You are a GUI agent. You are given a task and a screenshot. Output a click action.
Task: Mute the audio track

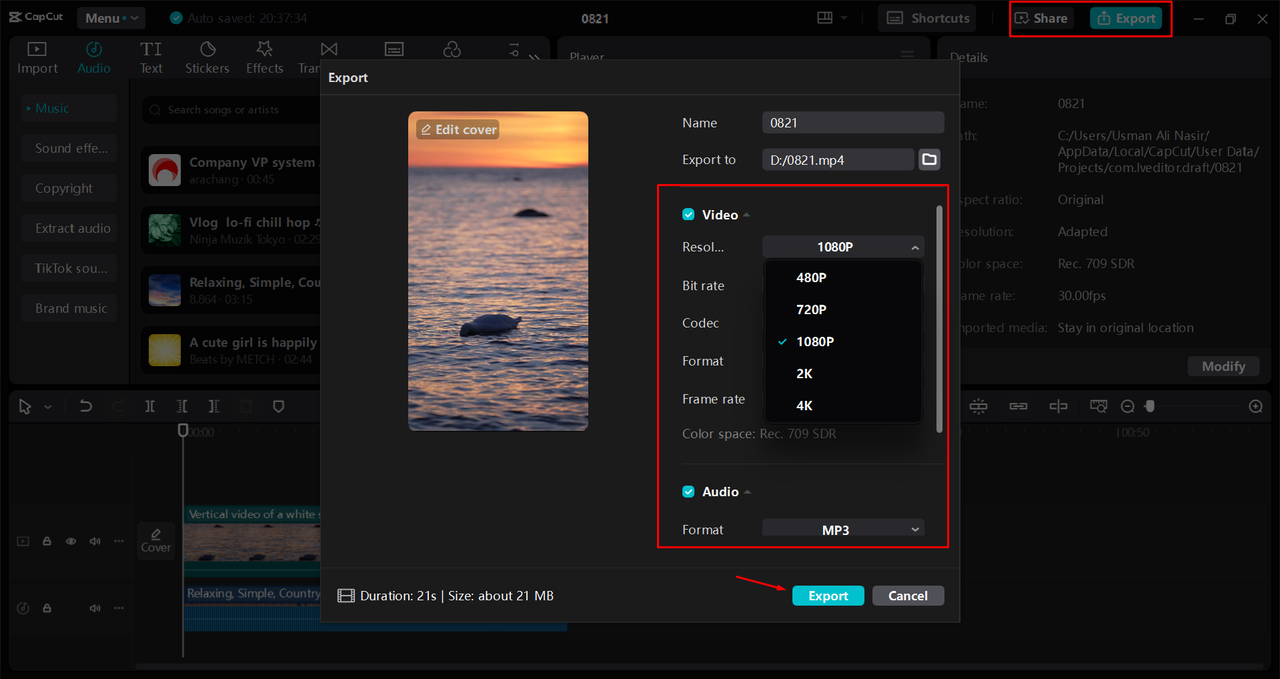pyautogui.click(x=95, y=608)
